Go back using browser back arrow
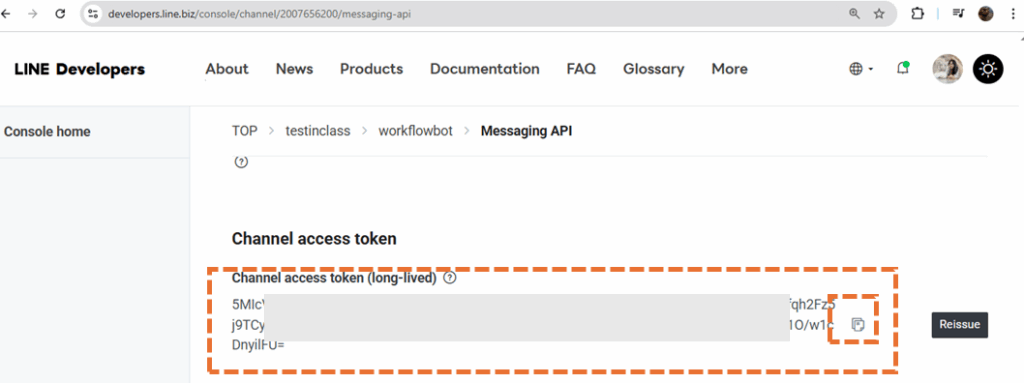This screenshot has height=383, width=1024. [x=6, y=14]
